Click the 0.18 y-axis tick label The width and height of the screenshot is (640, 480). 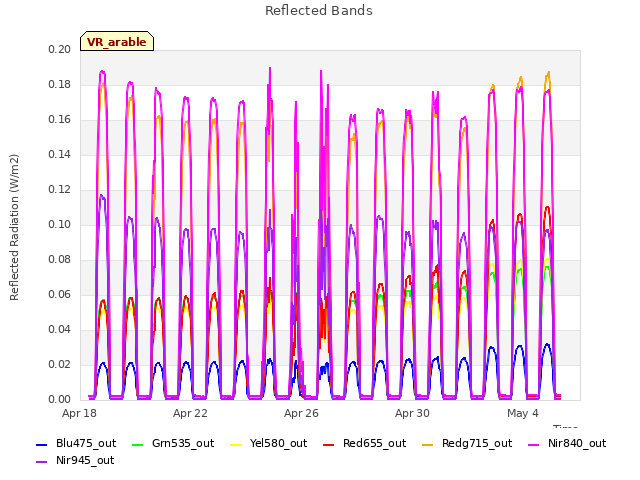60,84
